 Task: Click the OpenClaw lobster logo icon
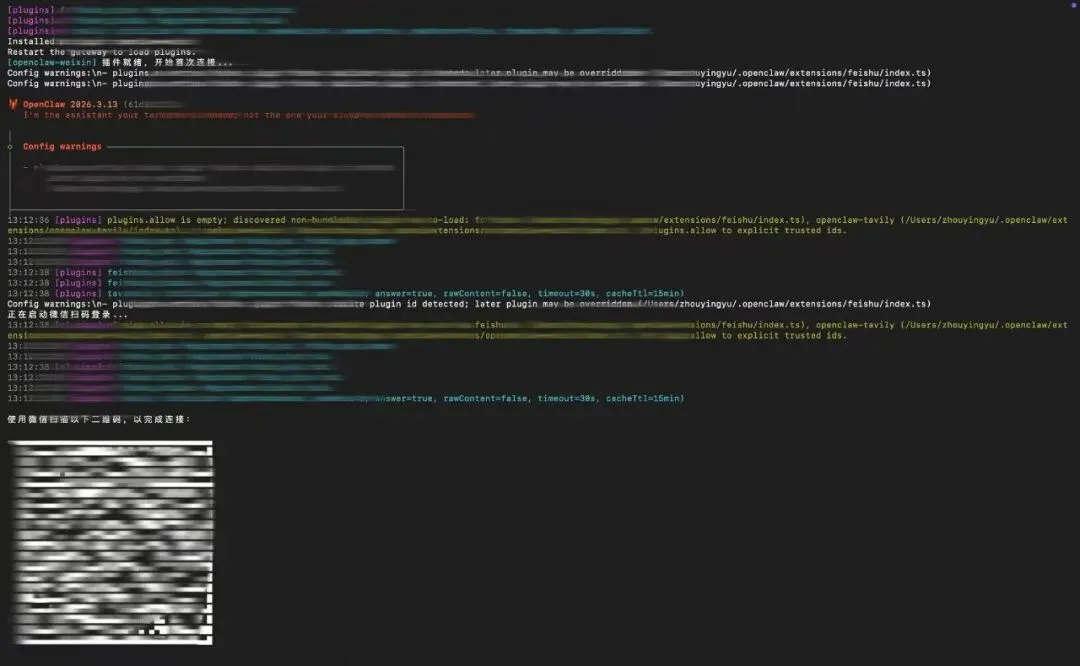[x=13, y=104]
